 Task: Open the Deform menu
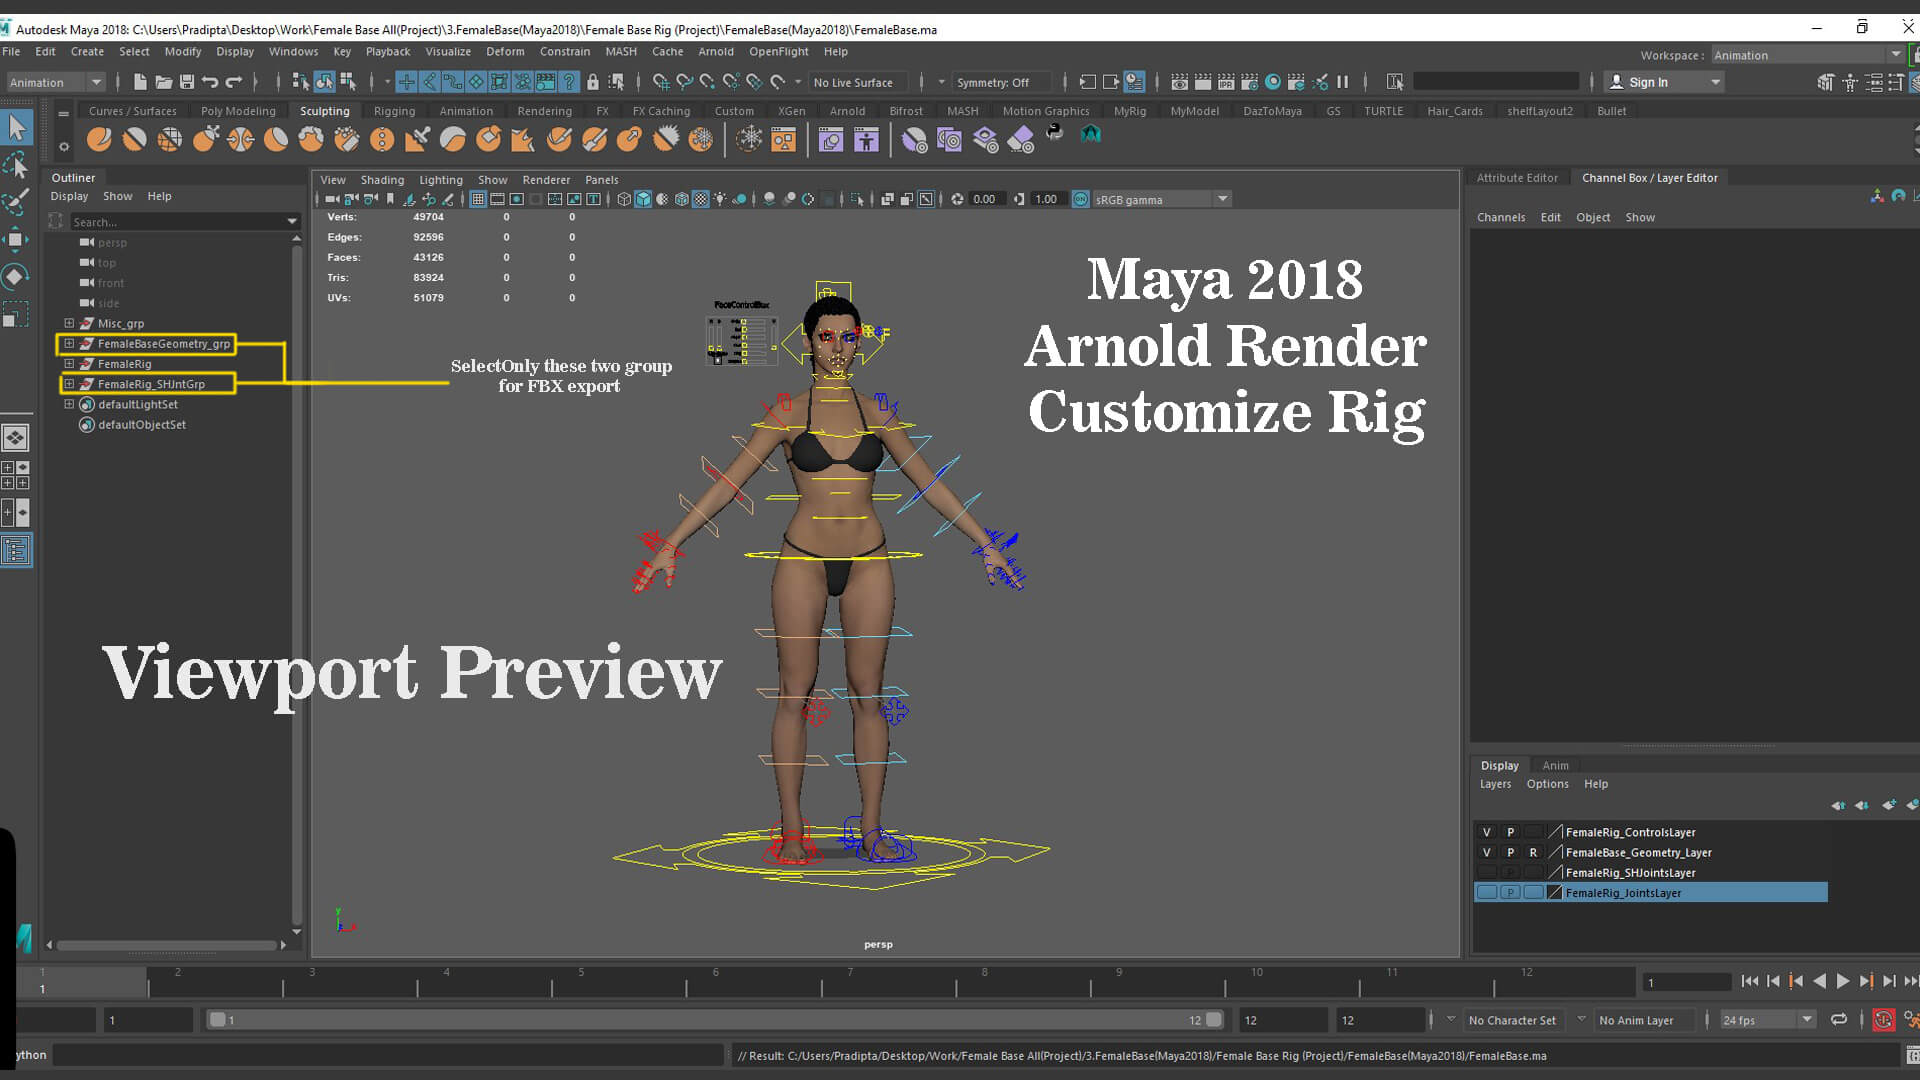(x=505, y=51)
